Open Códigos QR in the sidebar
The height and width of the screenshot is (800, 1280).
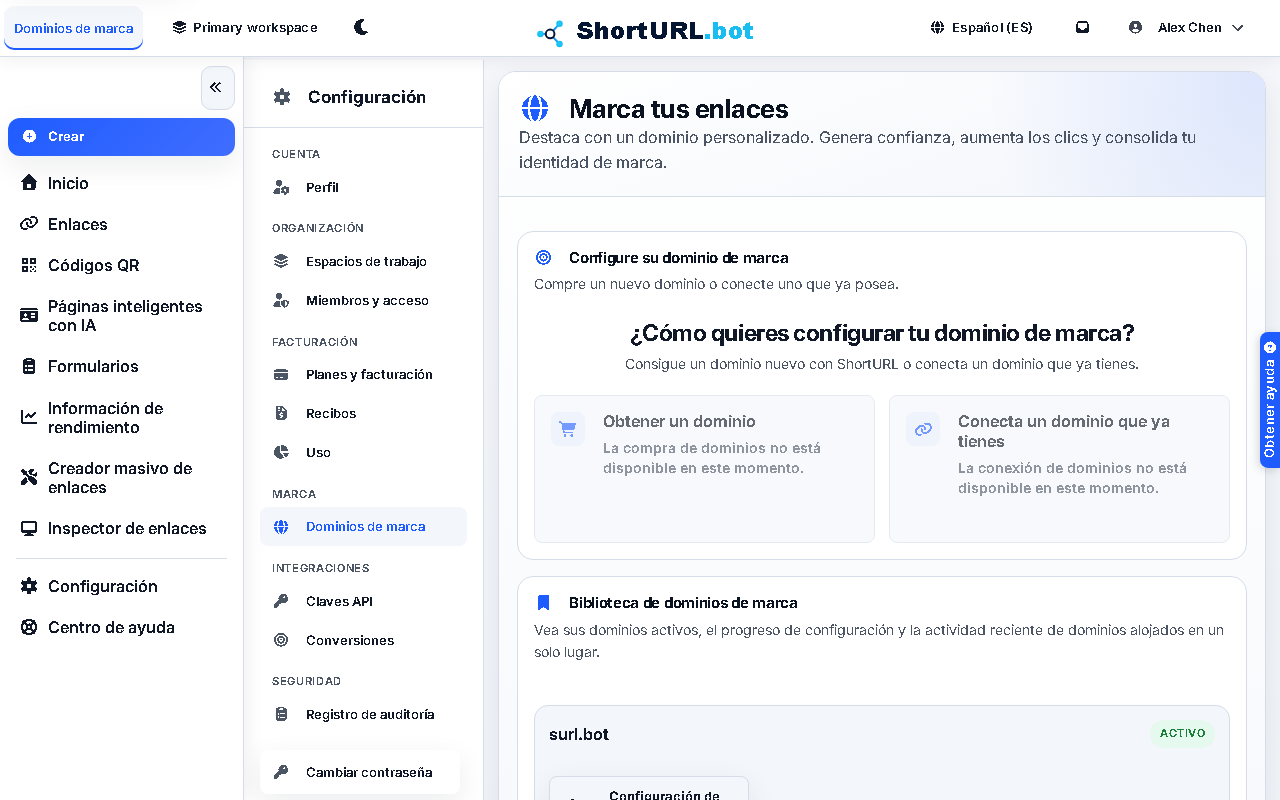click(121, 265)
